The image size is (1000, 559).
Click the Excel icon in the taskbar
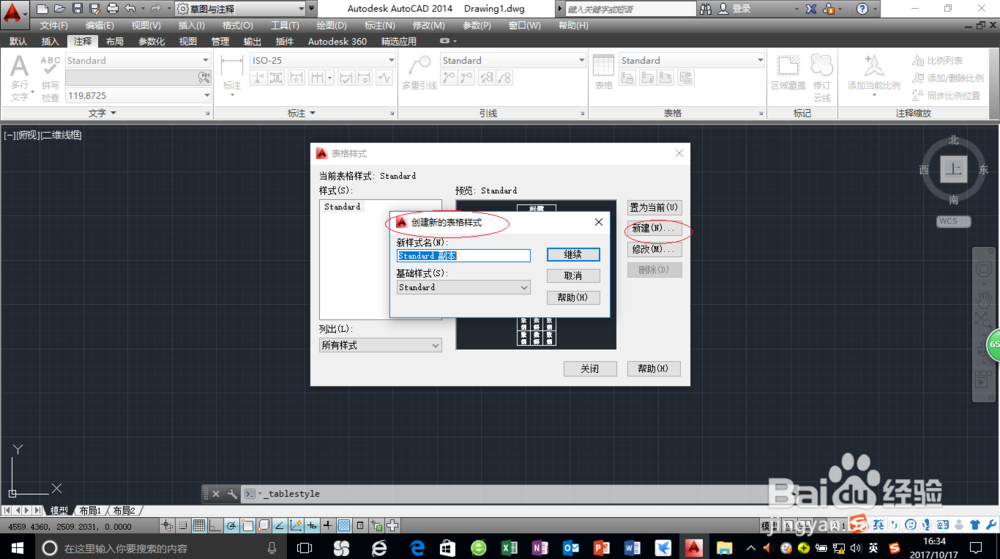(509, 548)
